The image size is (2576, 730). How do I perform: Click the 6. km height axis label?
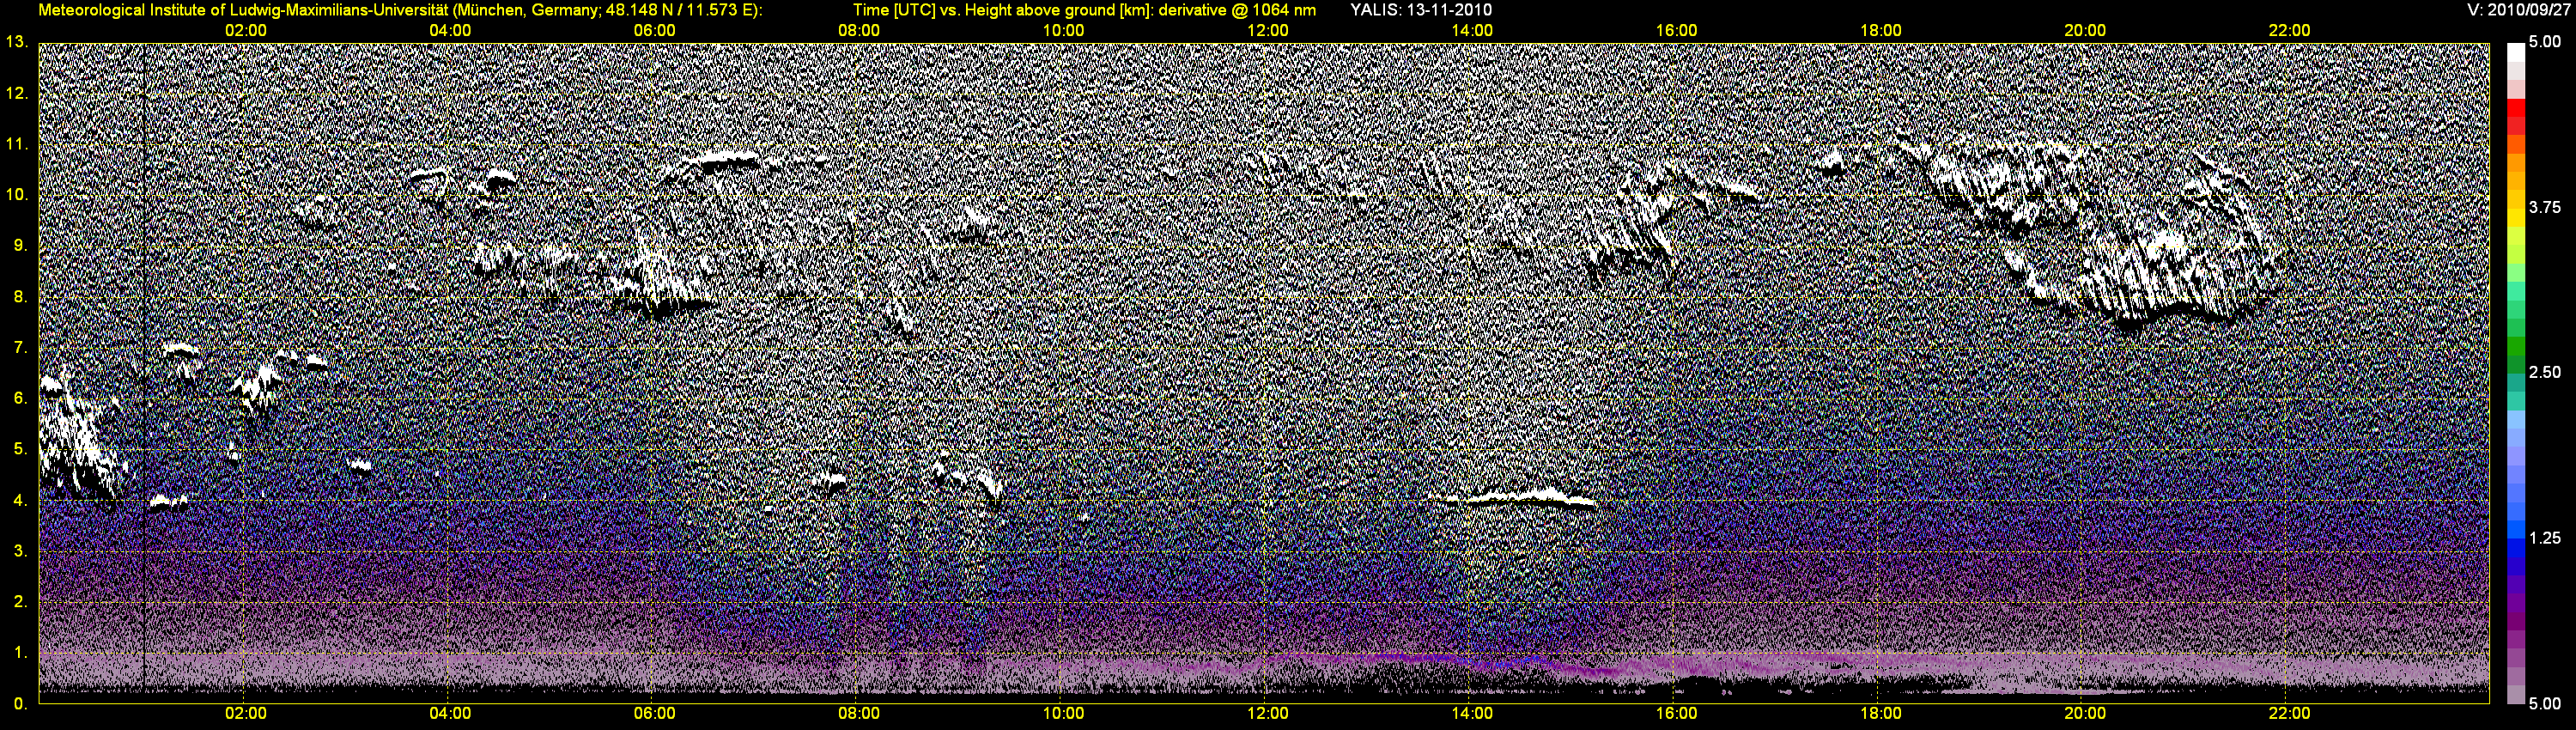(x=20, y=398)
